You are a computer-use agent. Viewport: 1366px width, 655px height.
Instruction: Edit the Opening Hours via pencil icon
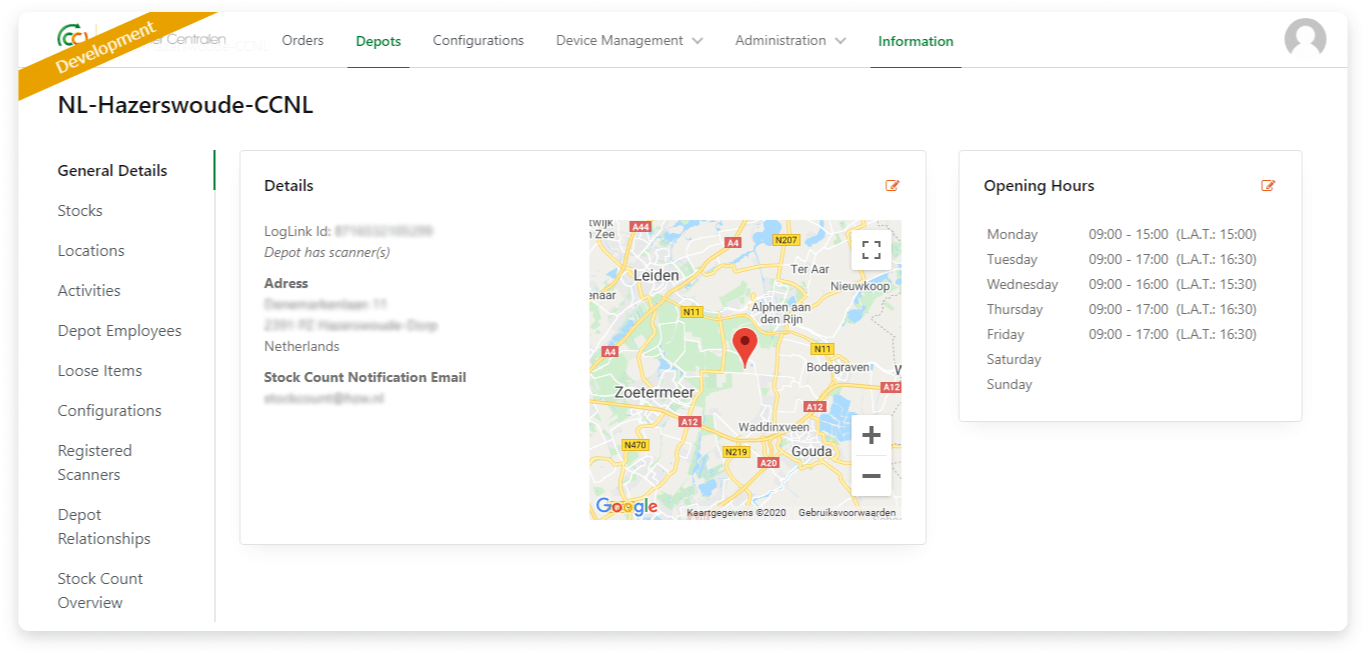click(x=1268, y=186)
